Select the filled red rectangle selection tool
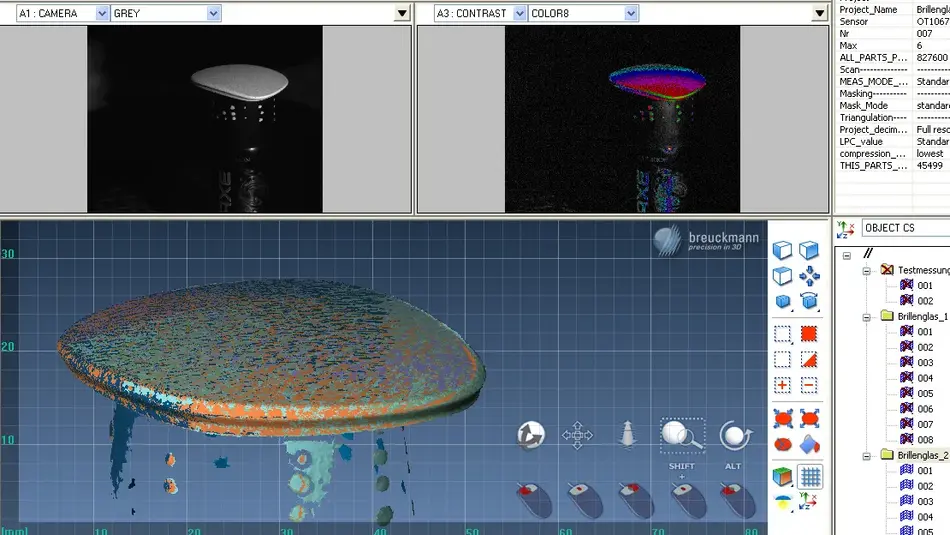 pyautogui.click(x=809, y=334)
